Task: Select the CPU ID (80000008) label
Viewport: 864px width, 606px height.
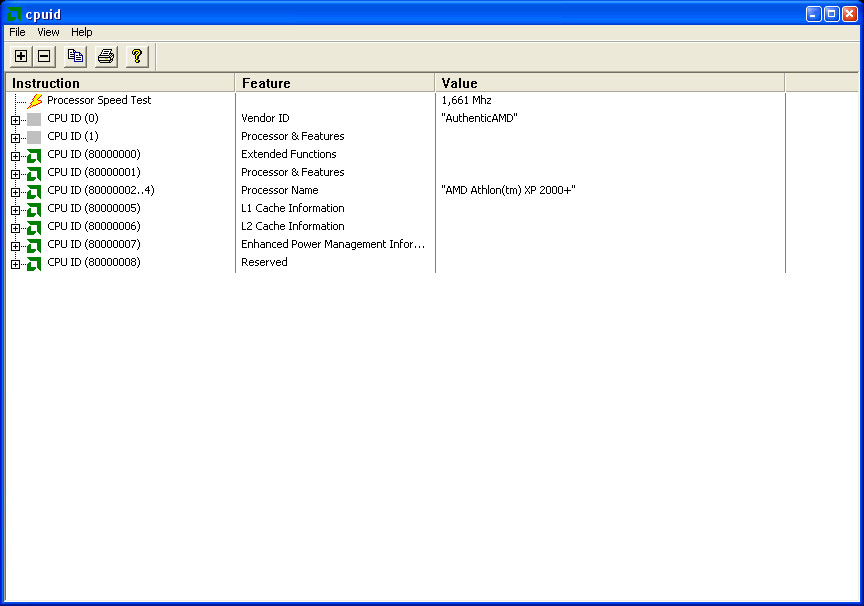Action: click(94, 262)
